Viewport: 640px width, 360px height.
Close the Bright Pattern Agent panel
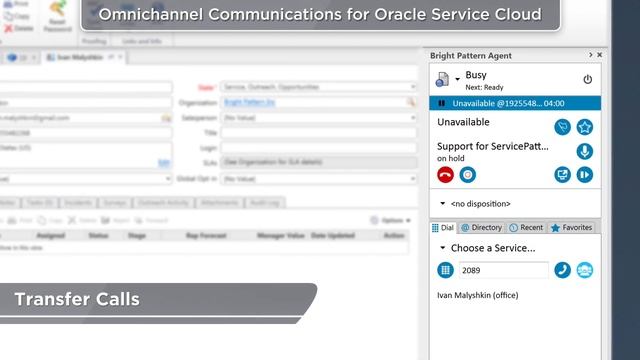(x=600, y=55)
